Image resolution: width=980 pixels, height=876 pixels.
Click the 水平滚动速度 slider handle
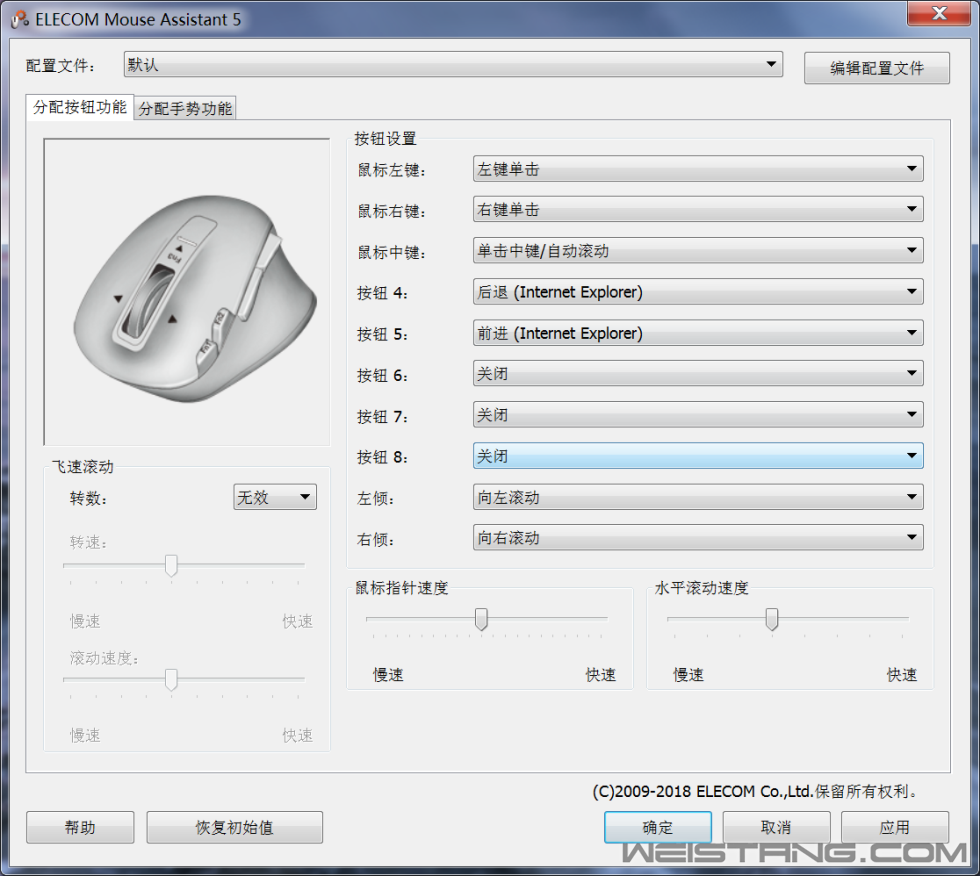[x=772, y=619]
